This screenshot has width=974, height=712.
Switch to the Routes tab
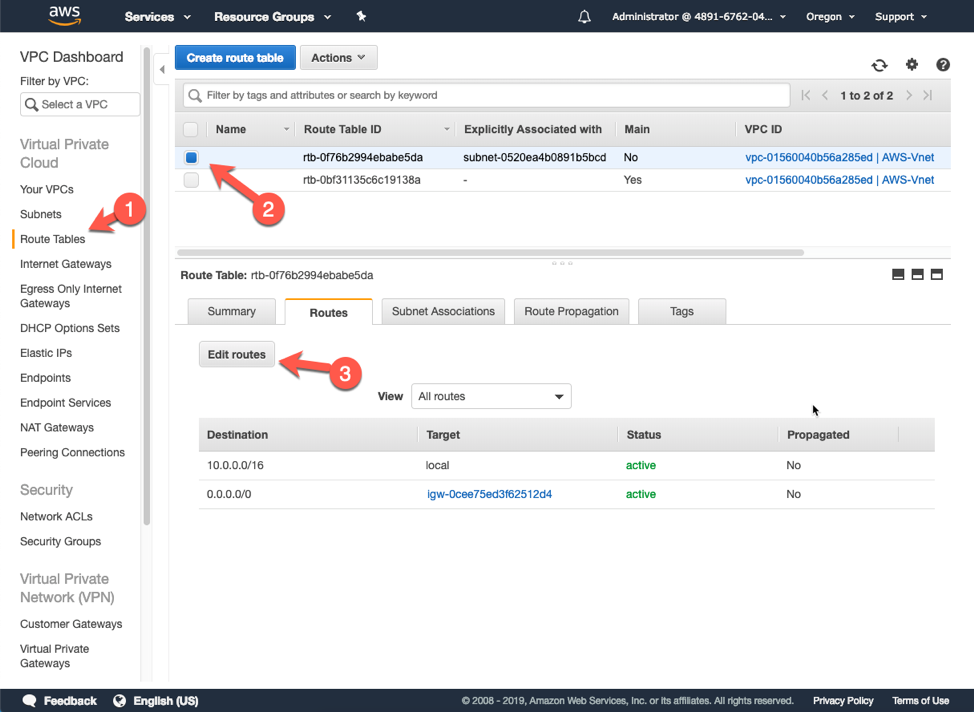329,313
